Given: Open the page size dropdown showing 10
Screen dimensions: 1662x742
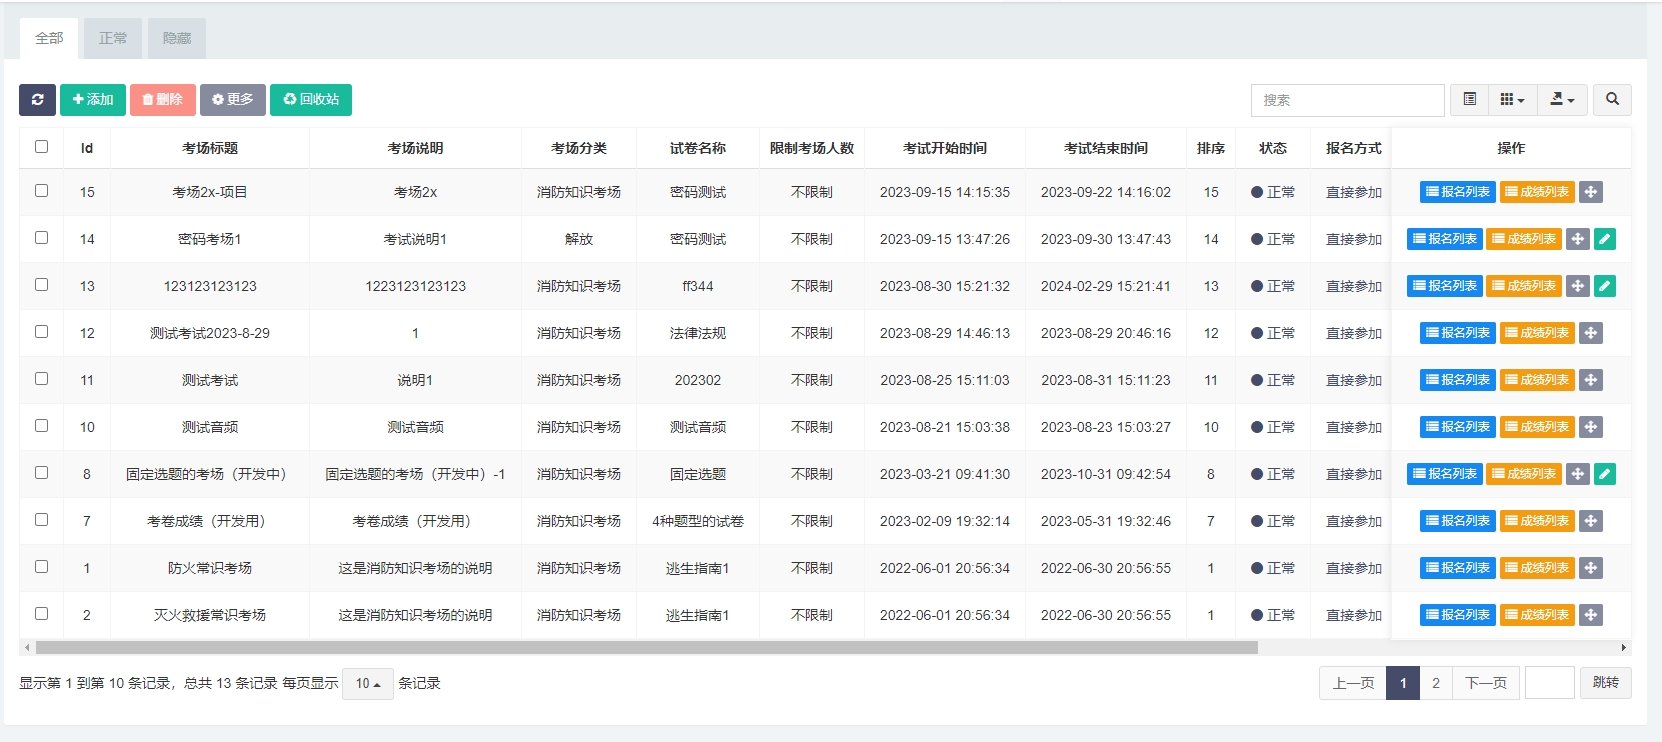Looking at the screenshot, I should pyautogui.click(x=367, y=684).
